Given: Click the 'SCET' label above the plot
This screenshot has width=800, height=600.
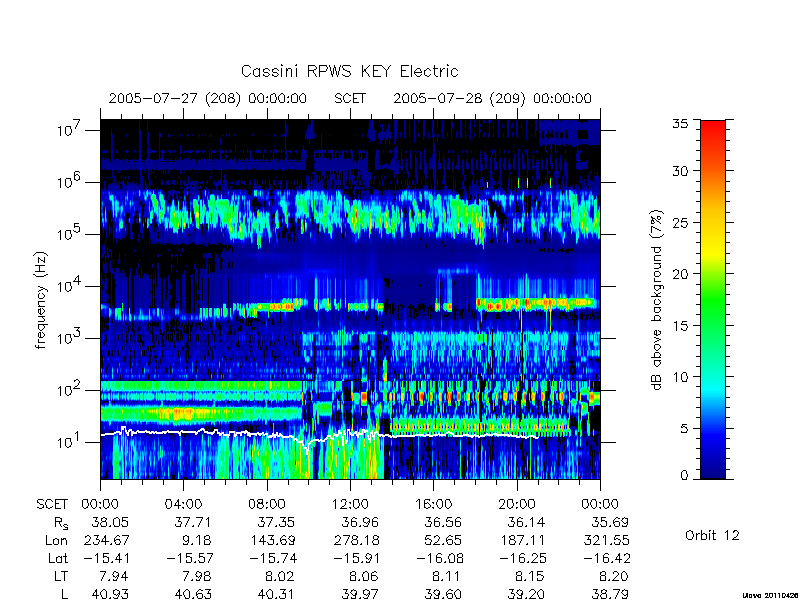Looking at the screenshot, I should [x=350, y=98].
